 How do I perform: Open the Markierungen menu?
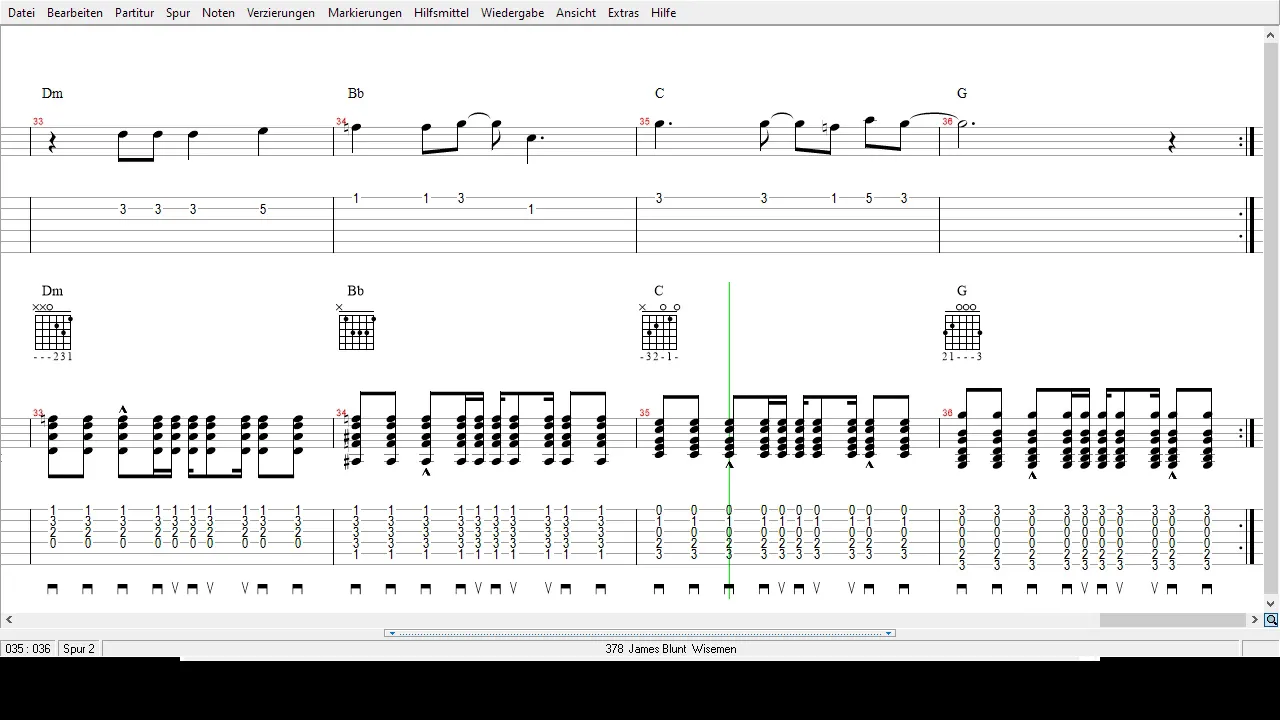point(365,13)
